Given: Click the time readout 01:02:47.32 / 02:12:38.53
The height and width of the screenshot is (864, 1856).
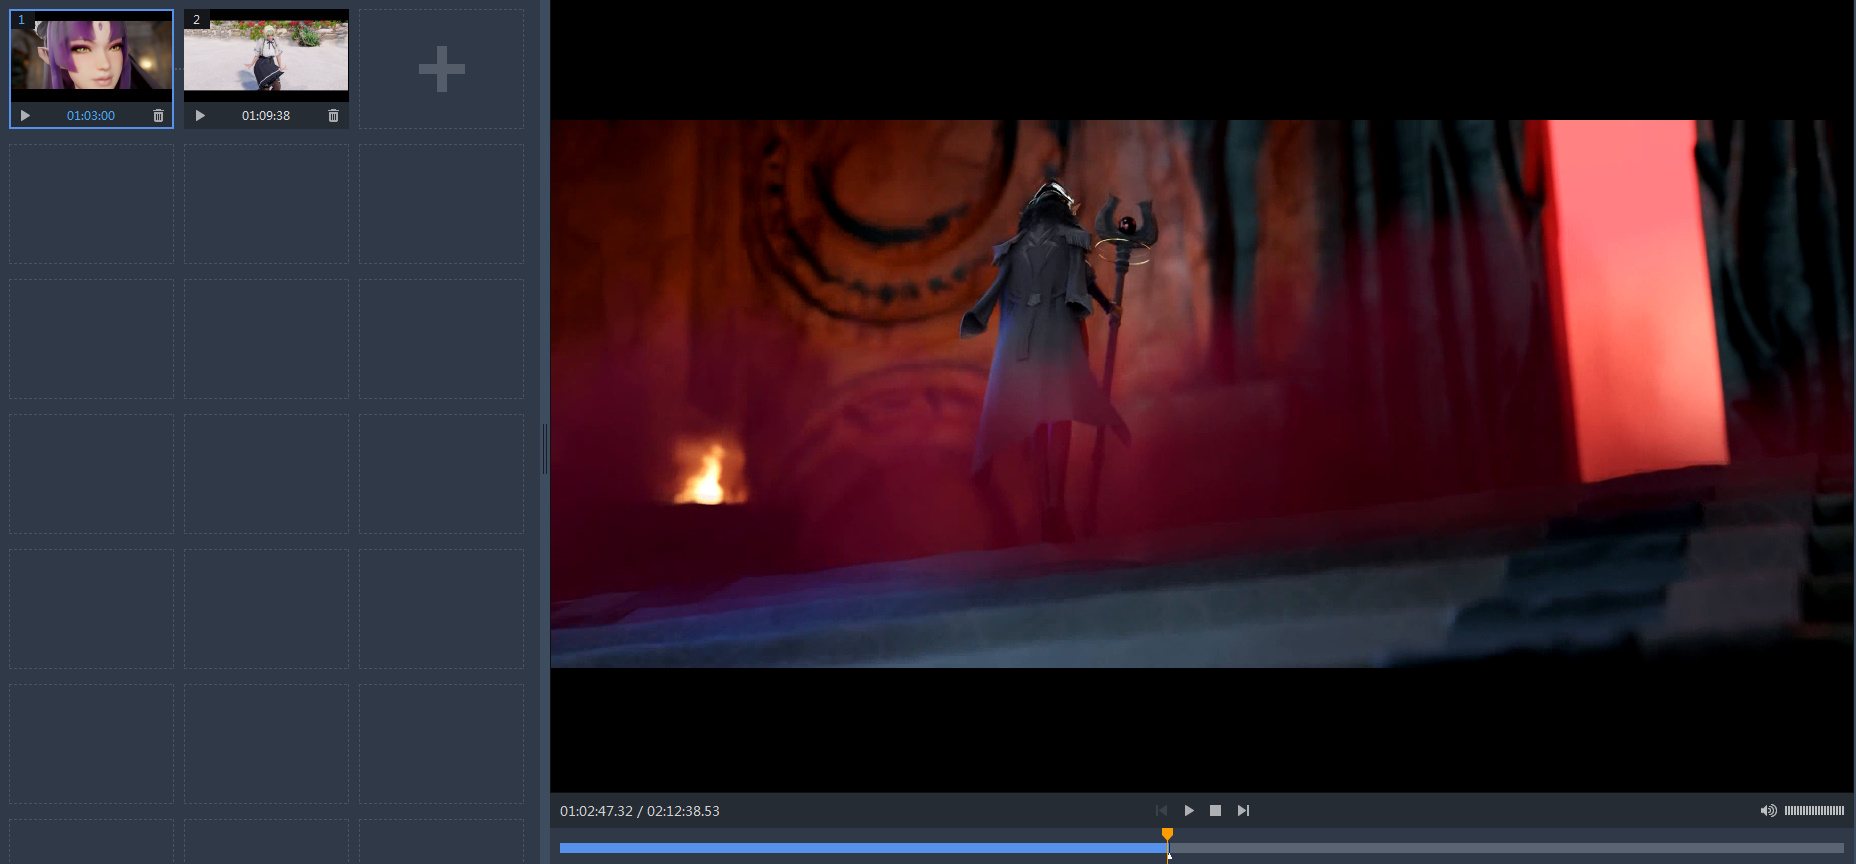Looking at the screenshot, I should point(640,811).
